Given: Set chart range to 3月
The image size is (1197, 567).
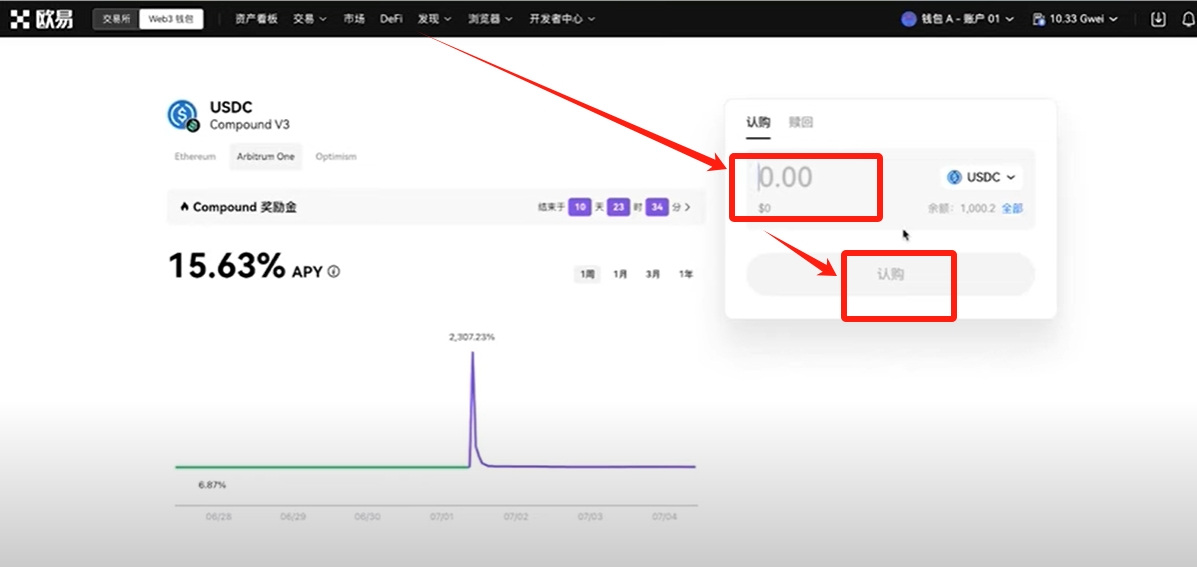Looking at the screenshot, I should pos(653,274).
